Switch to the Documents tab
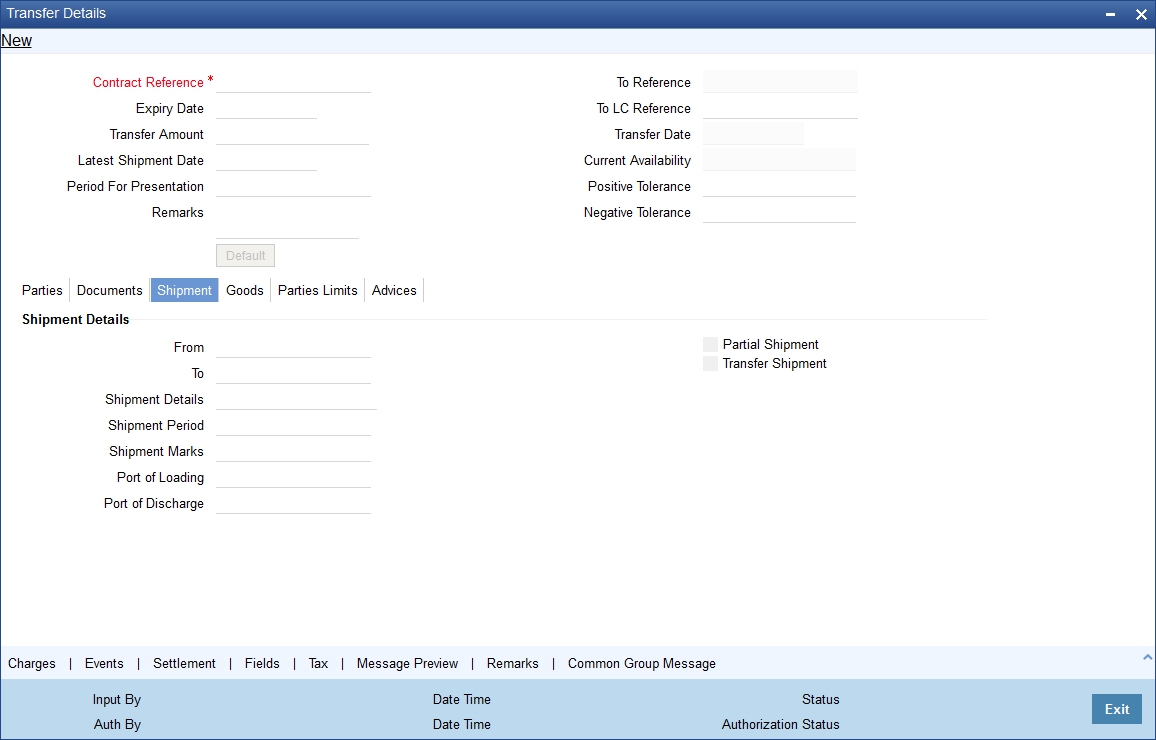The width and height of the screenshot is (1156, 740). 110,290
